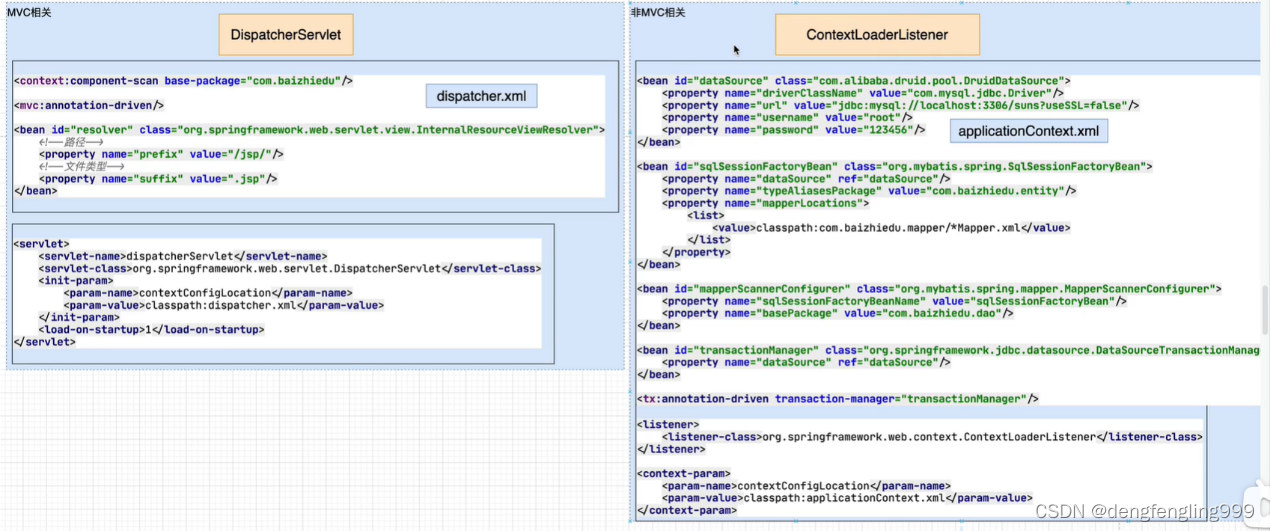Screen dimensions: 1270x531
Task: Click the opening <context-param> tag line
Action: pyautogui.click(x=684, y=473)
